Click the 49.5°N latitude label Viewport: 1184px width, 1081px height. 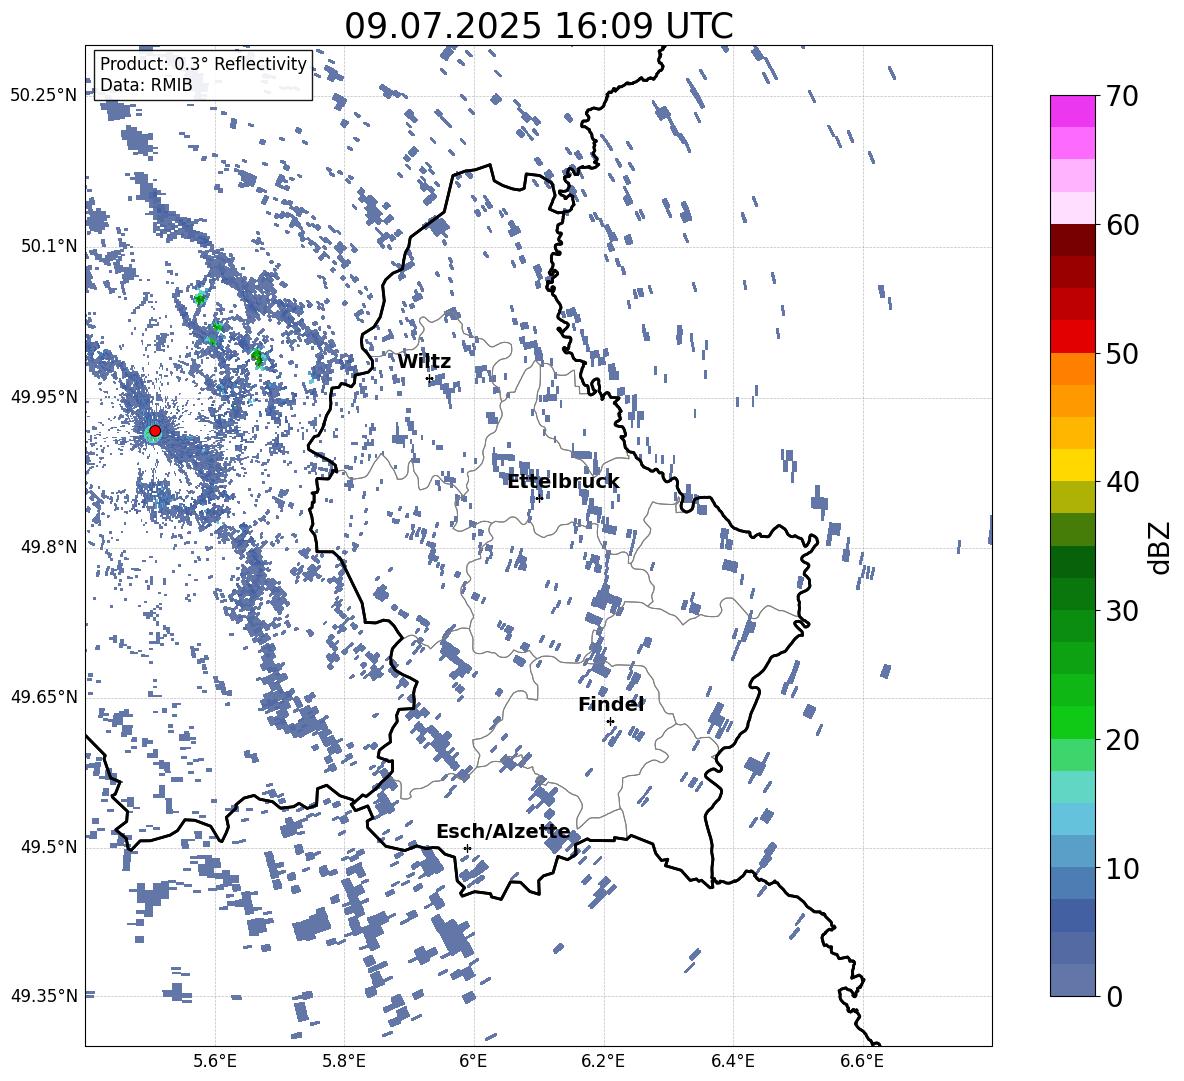[x=49, y=846]
